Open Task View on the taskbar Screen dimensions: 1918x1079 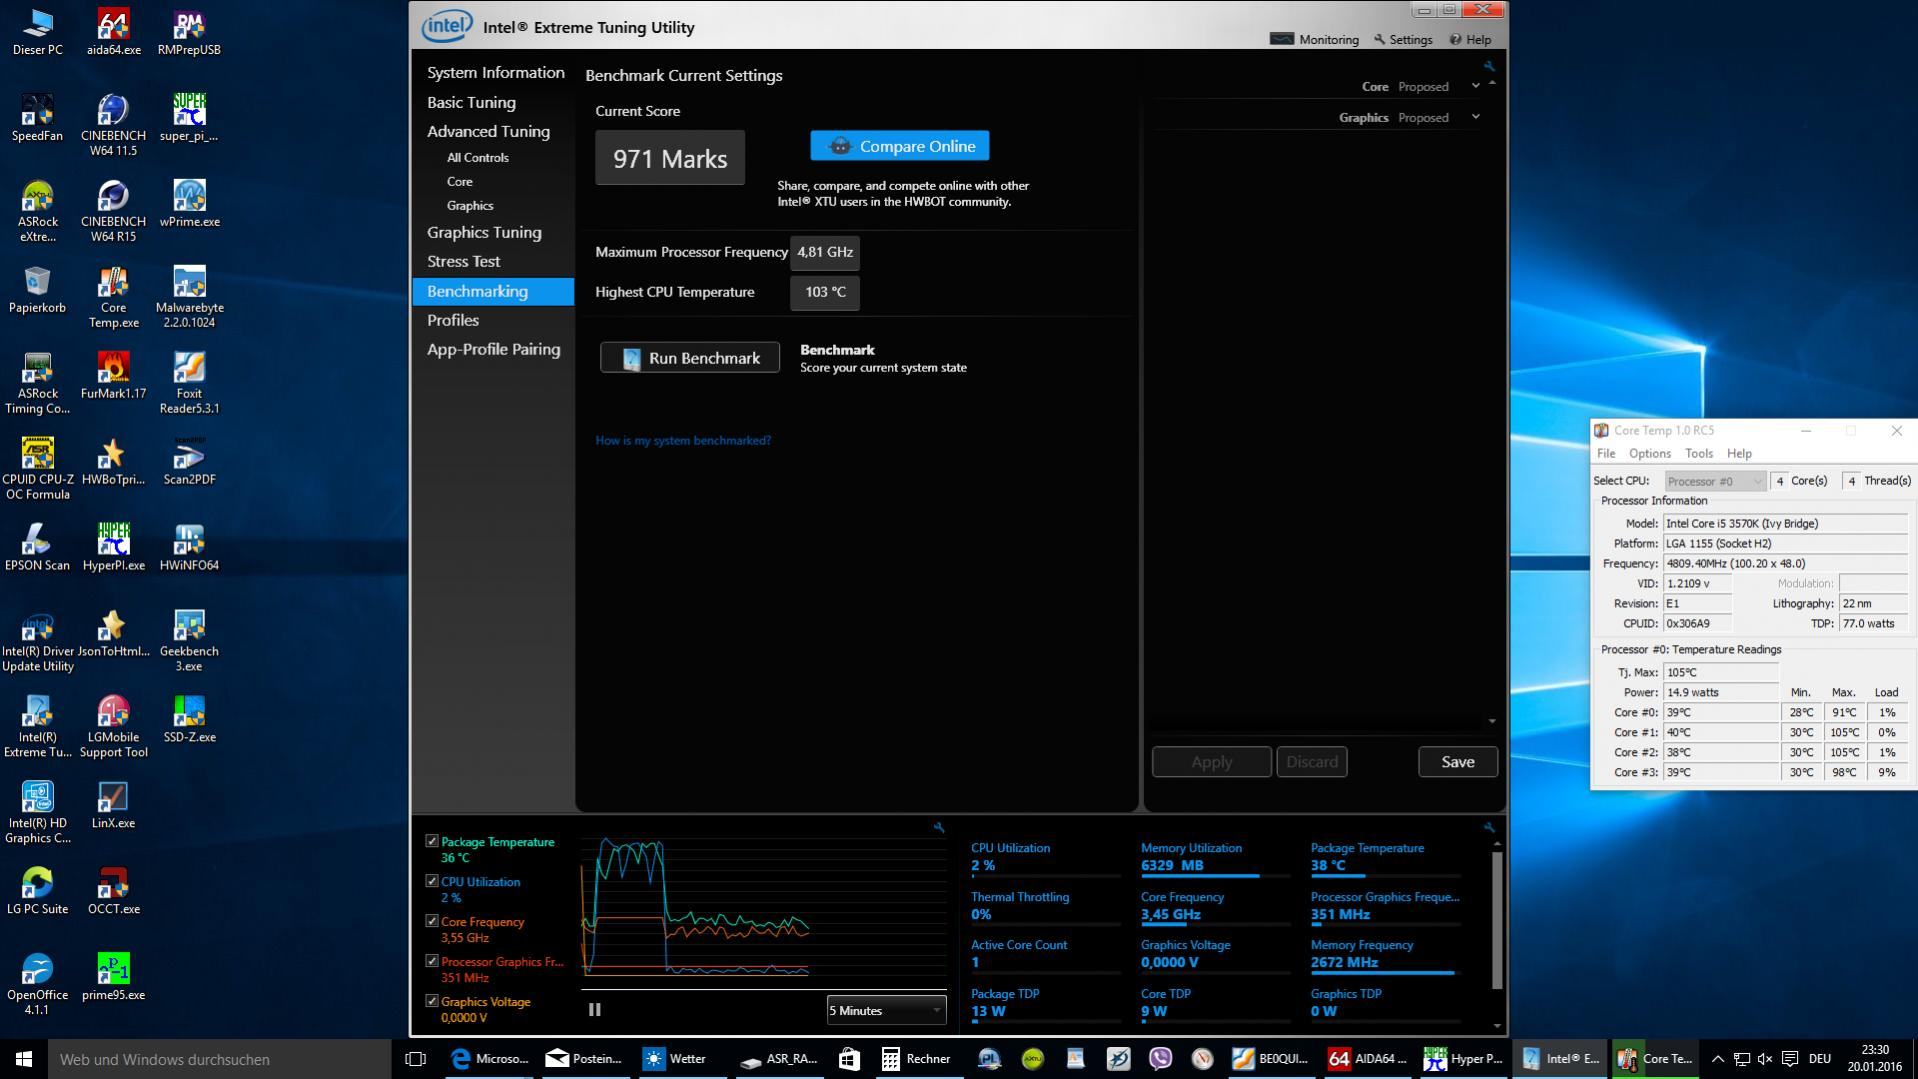[x=415, y=1058]
